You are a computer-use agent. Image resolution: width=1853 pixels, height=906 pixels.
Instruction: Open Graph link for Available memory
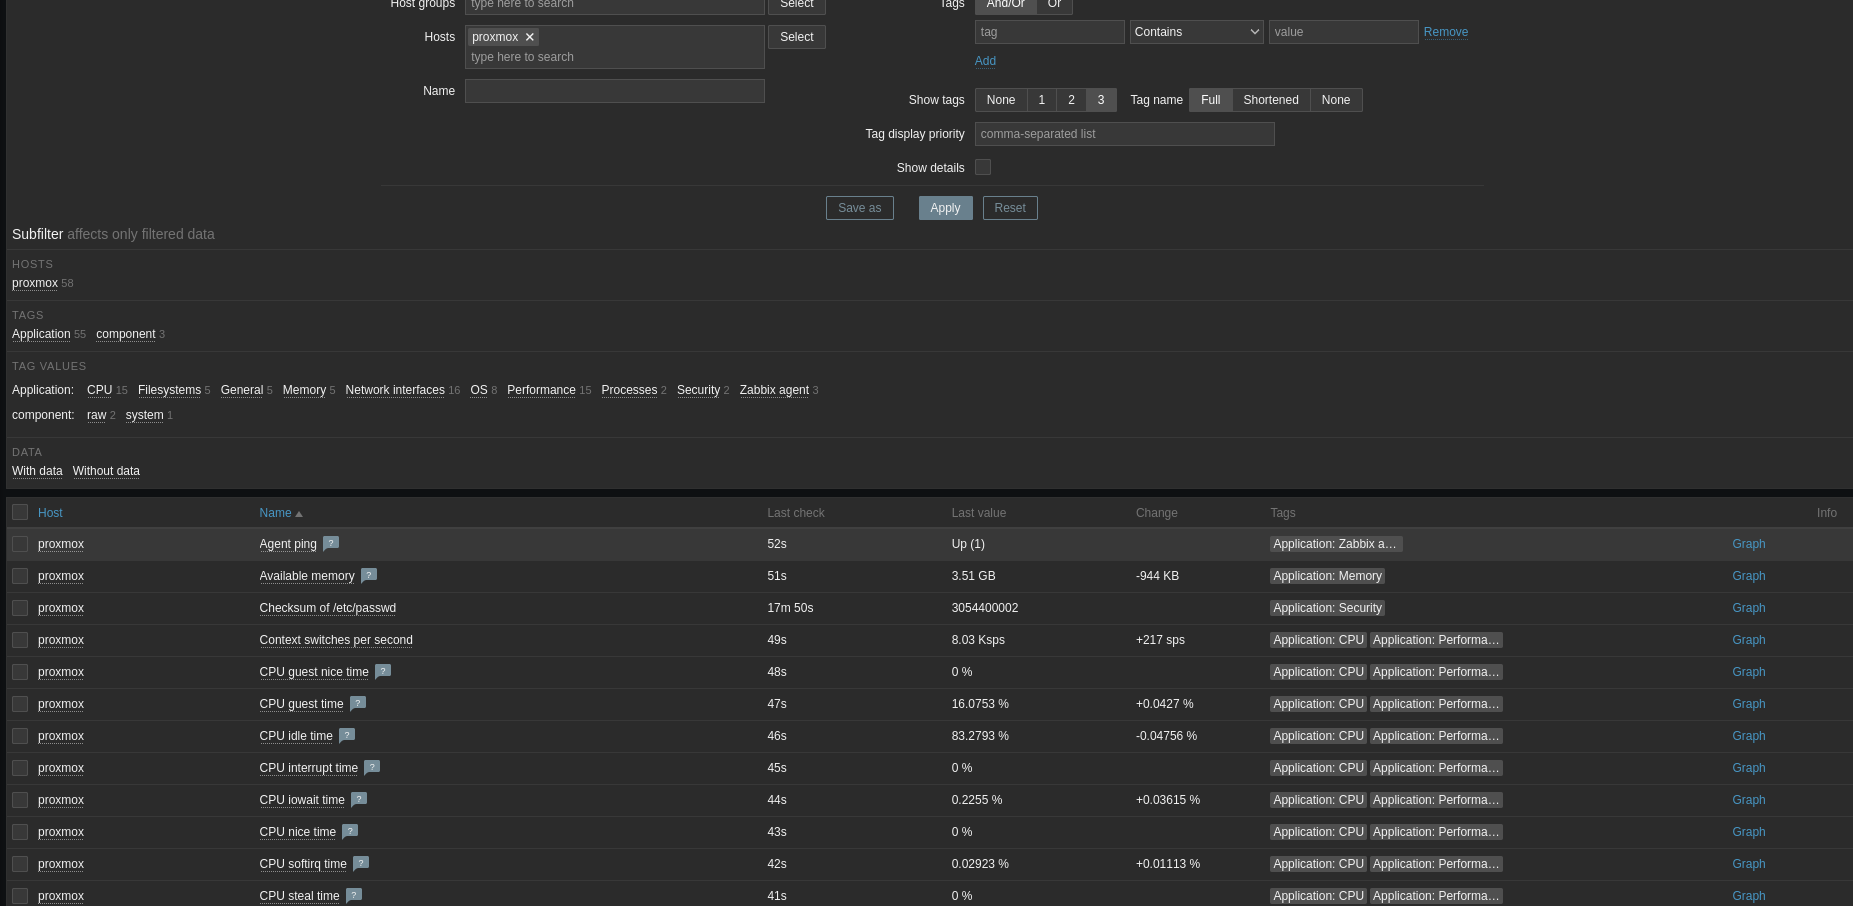[x=1748, y=576]
